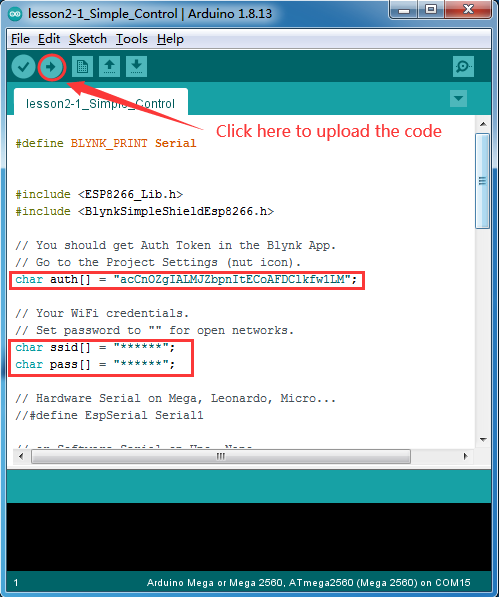Click the line number '1' in status bar

(x=16, y=583)
